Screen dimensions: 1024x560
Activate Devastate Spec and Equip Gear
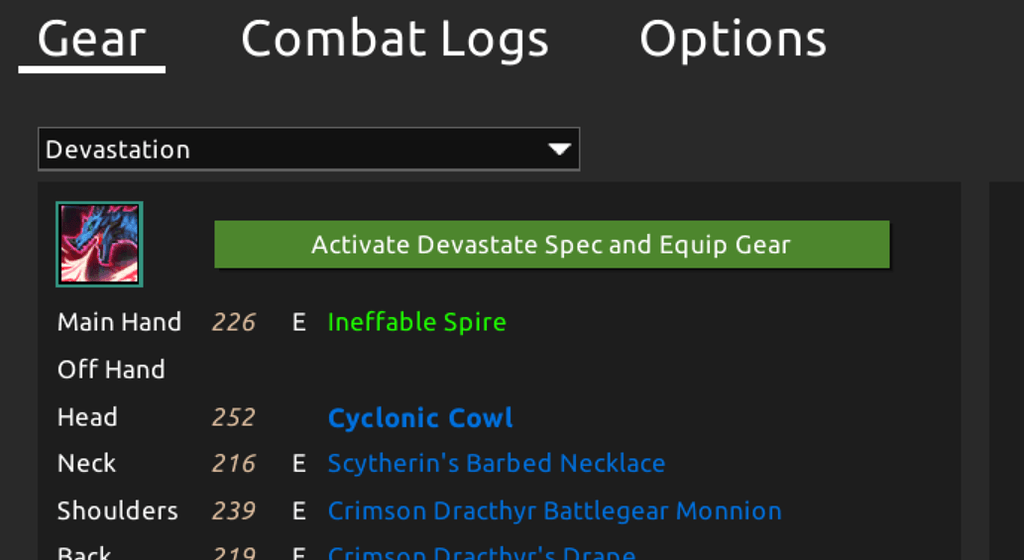552,245
